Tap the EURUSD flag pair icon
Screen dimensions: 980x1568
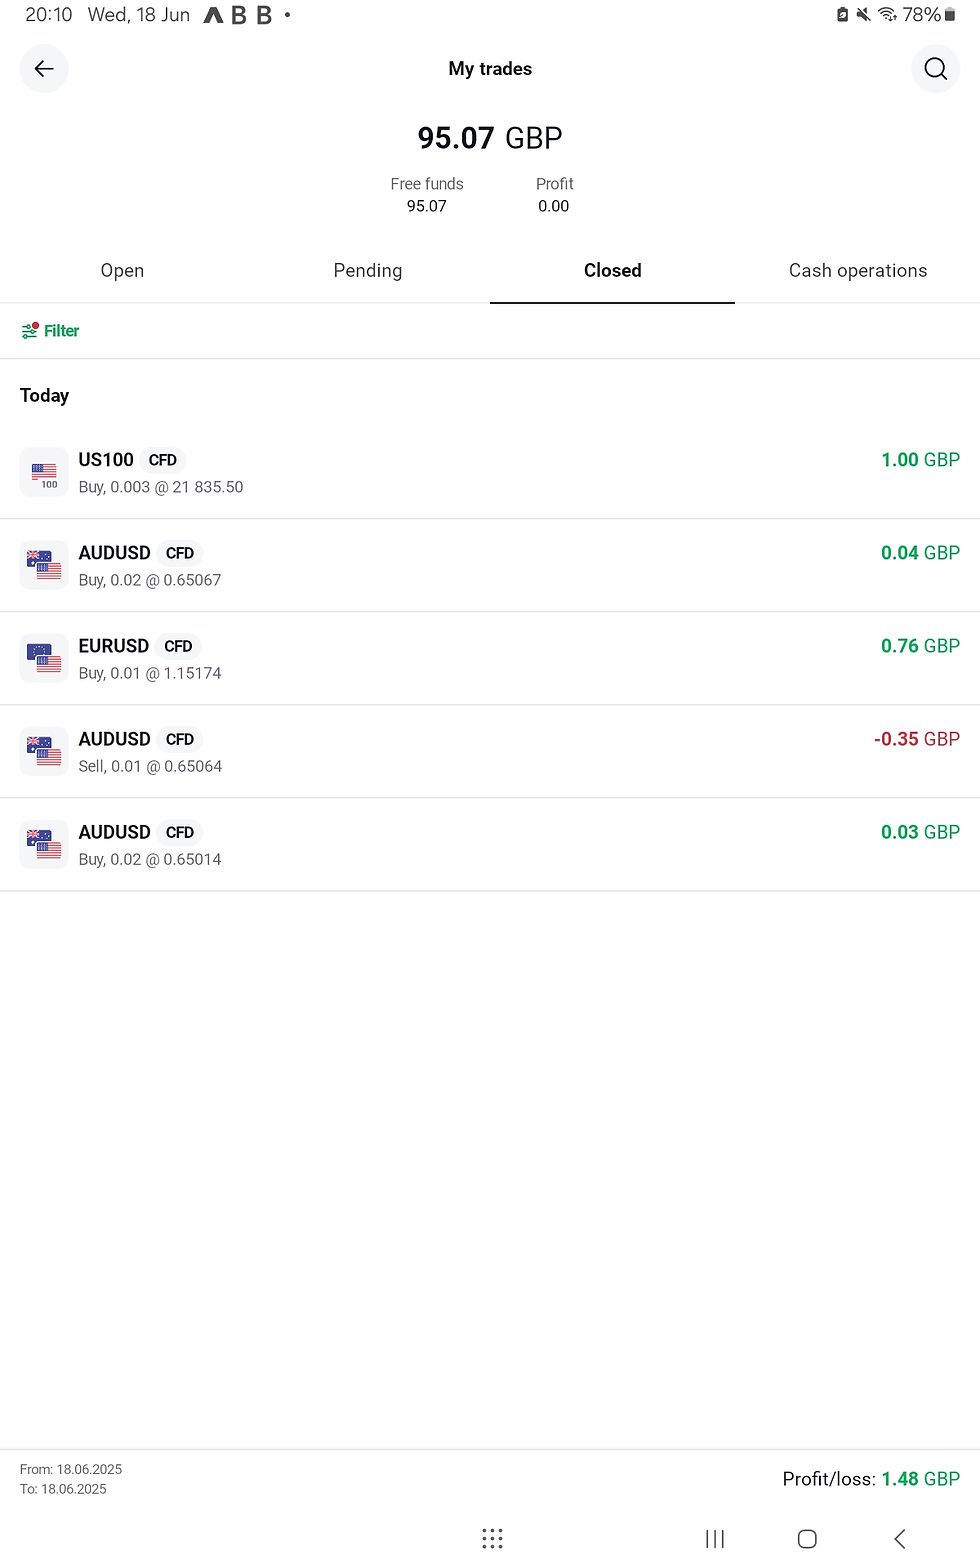click(44, 658)
